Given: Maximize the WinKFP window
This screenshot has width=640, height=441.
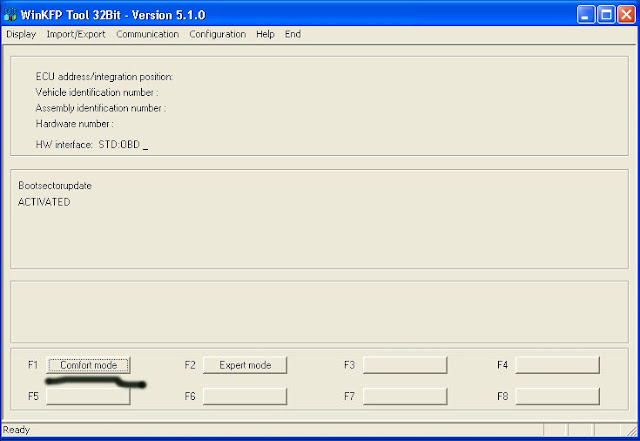Looking at the screenshot, I should [606, 15].
